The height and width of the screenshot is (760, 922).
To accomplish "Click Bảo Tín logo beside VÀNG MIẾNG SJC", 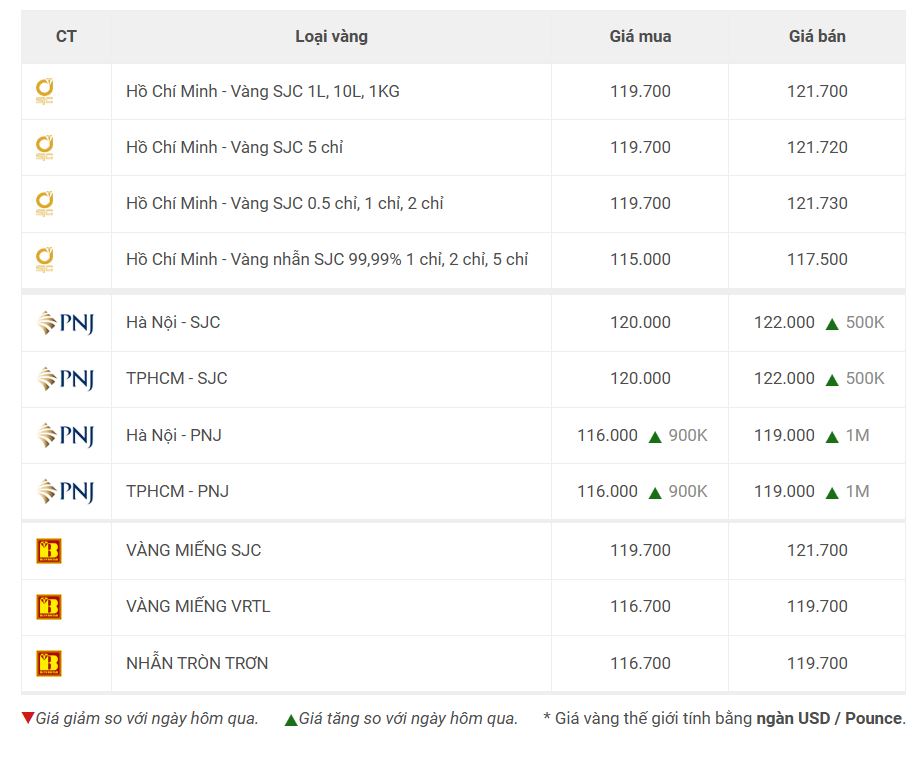I will point(49,551).
